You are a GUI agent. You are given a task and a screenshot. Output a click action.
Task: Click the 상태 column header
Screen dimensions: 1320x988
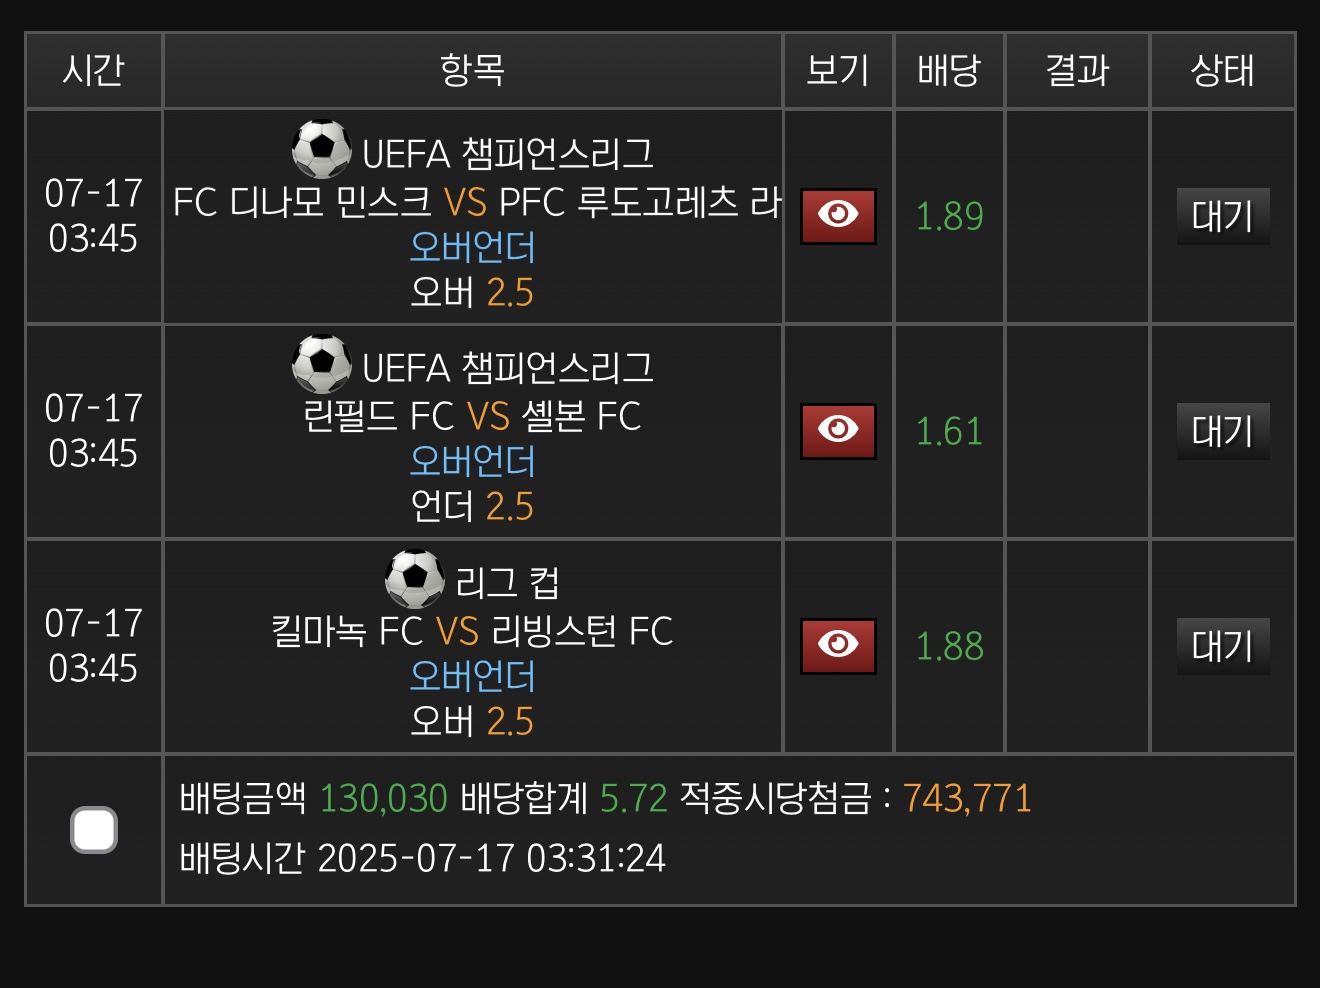(x=1222, y=70)
